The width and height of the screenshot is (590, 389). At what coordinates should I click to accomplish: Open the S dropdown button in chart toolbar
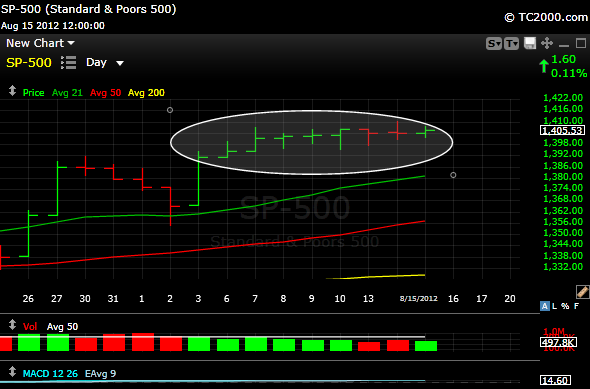[494, 44]
